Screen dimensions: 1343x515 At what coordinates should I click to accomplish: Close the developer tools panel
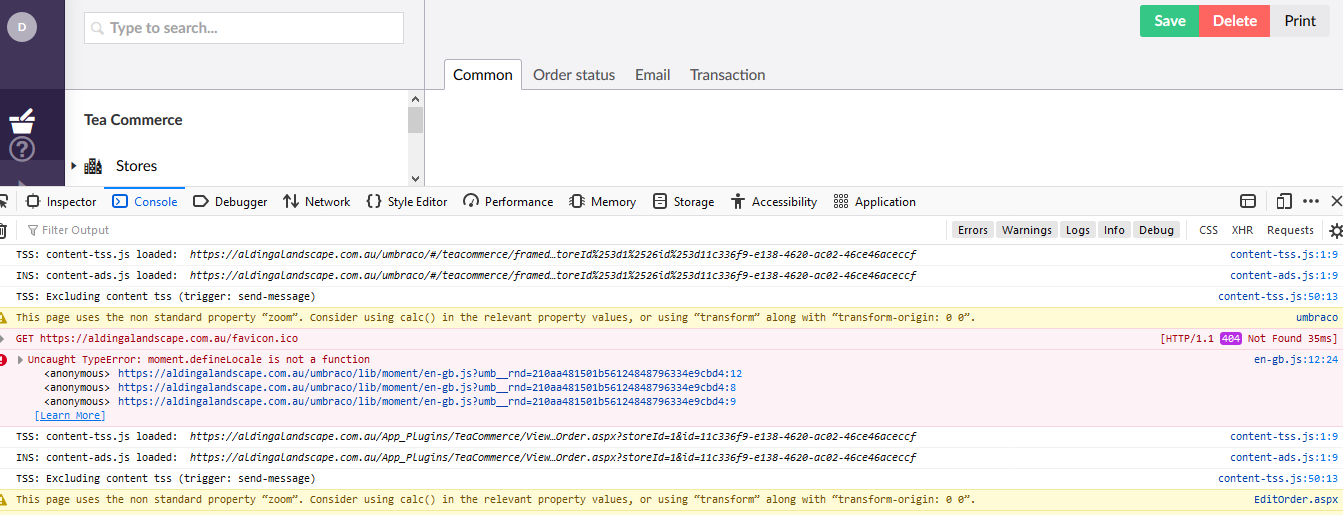click(1336, 201)
